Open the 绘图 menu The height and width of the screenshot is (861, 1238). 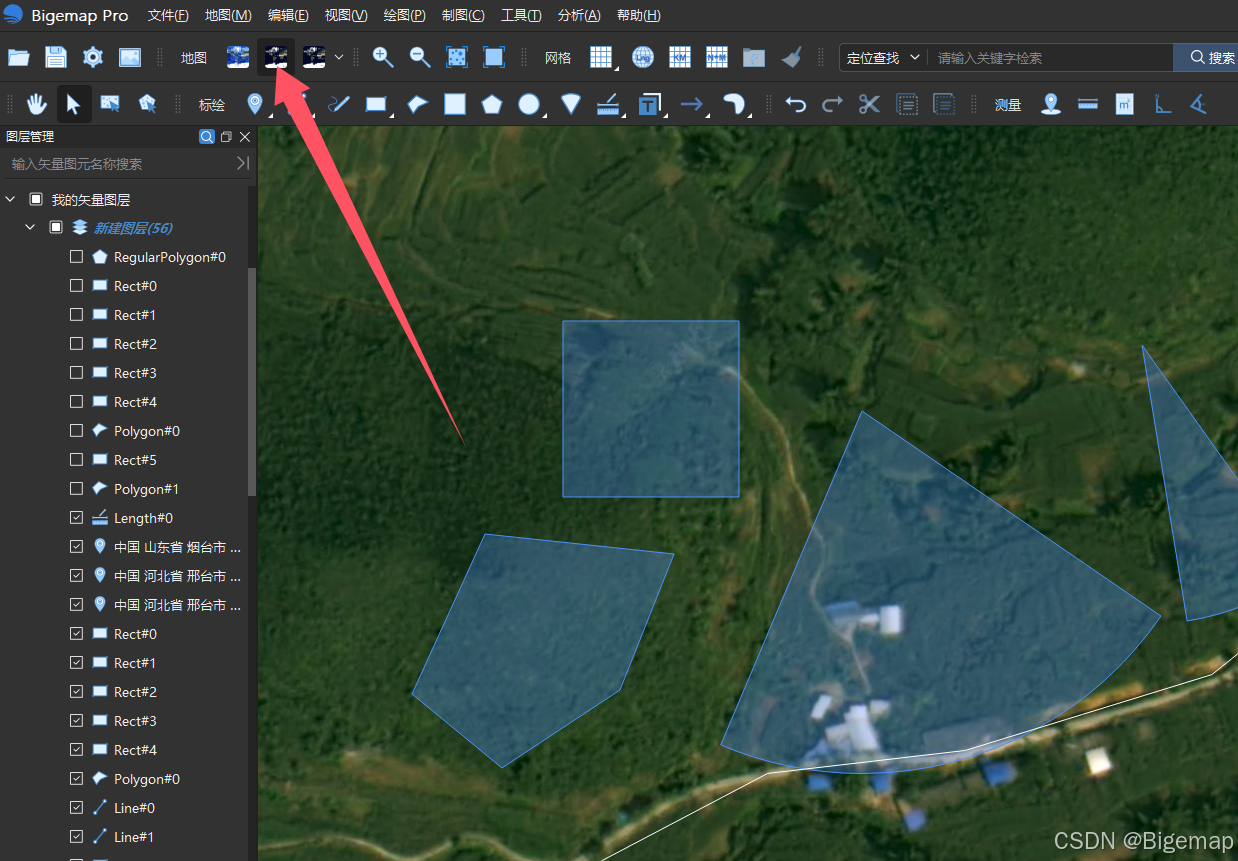[403, 15]
